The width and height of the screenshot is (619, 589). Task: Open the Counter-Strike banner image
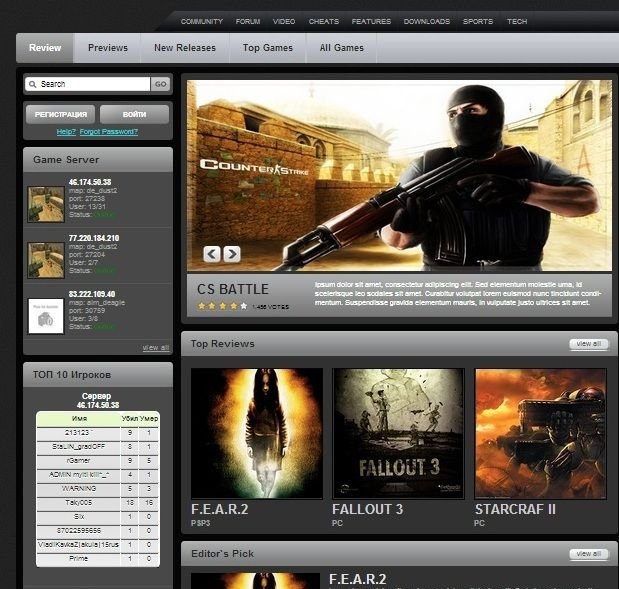[399, 176]
